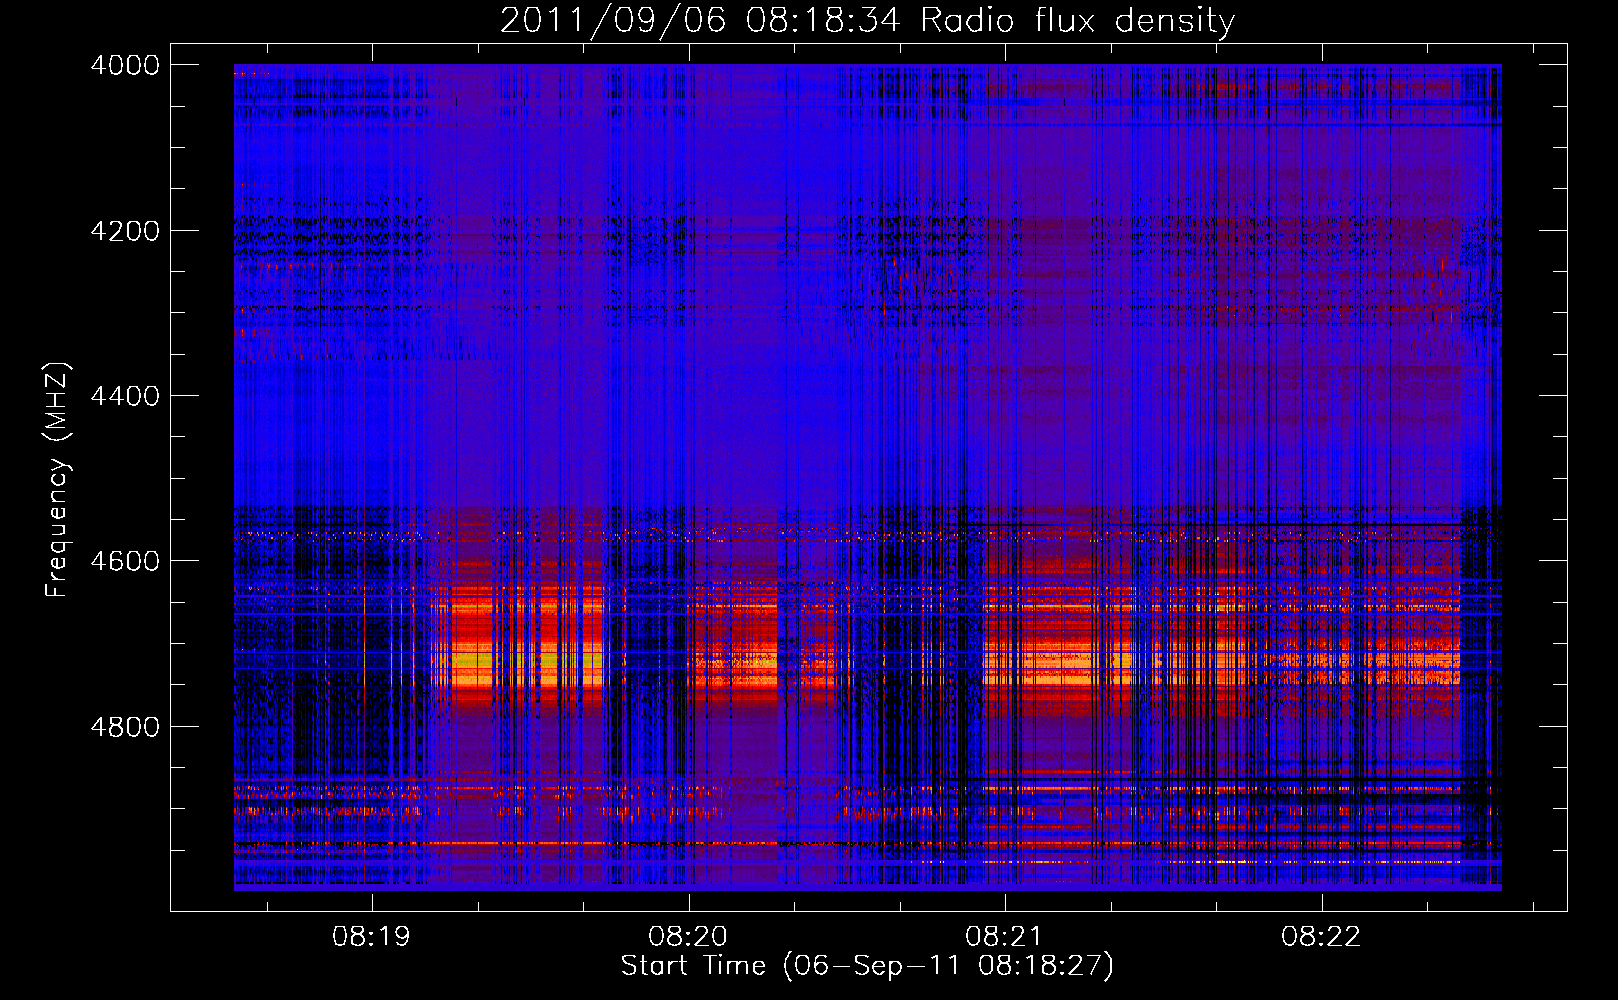Click the "Frequency (MHZ)" axis label
The width and height of the screenshot is (1618, 1000).
tap(58, 480)
